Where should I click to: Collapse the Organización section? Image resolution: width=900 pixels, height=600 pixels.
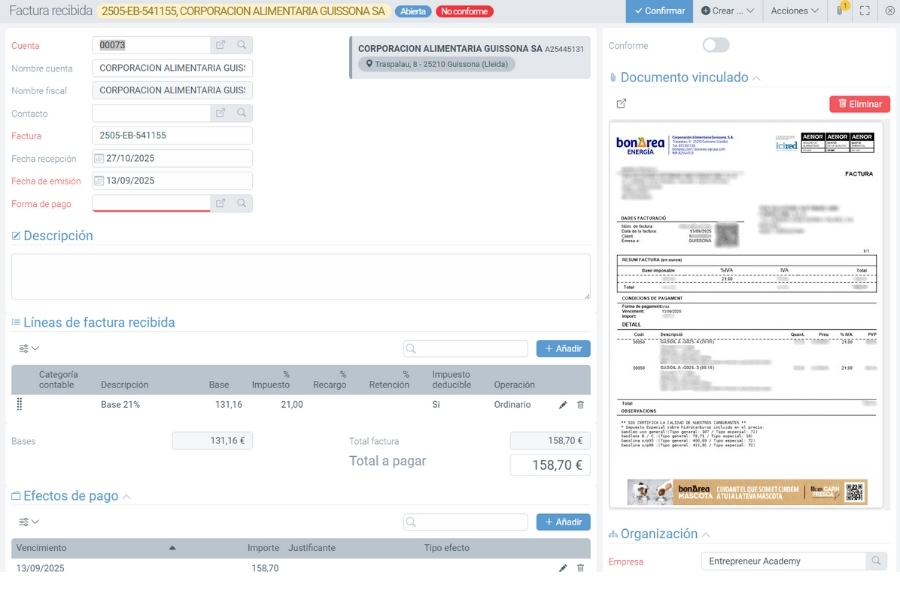tap(706, 535)
